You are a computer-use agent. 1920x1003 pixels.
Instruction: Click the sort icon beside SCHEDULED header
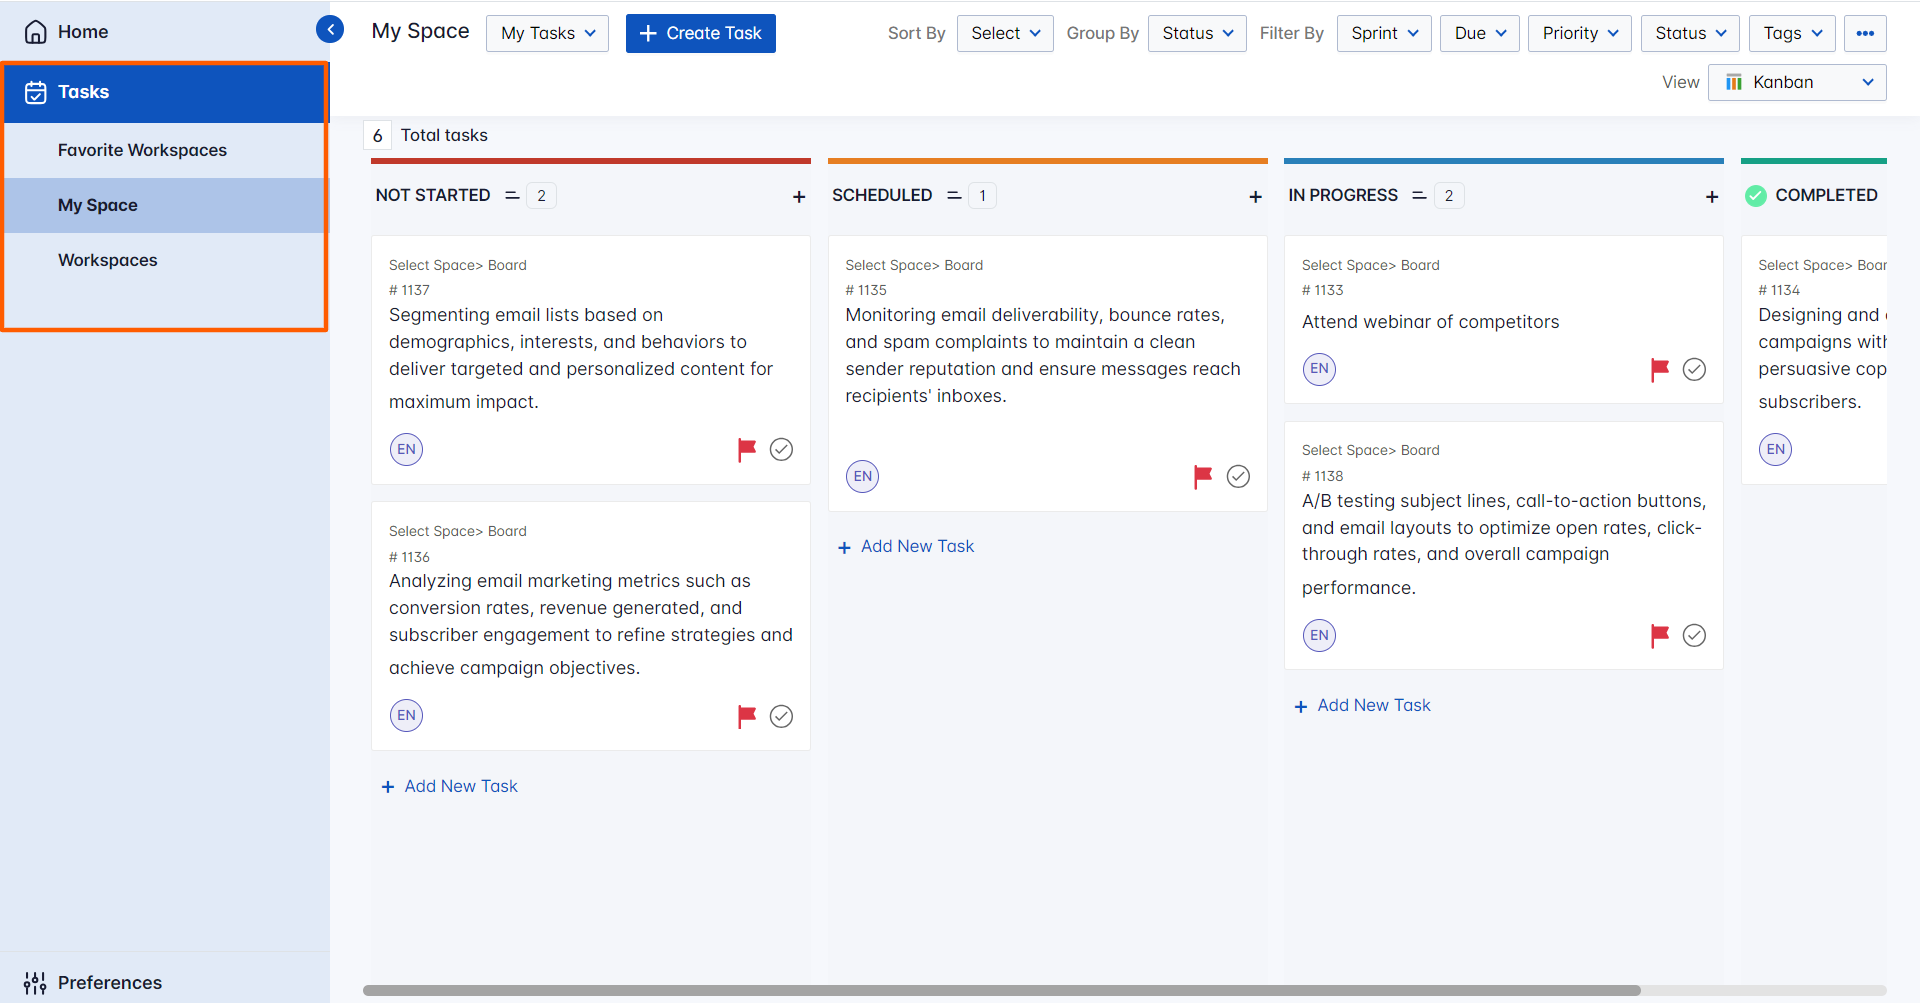[x=953, y=195]
